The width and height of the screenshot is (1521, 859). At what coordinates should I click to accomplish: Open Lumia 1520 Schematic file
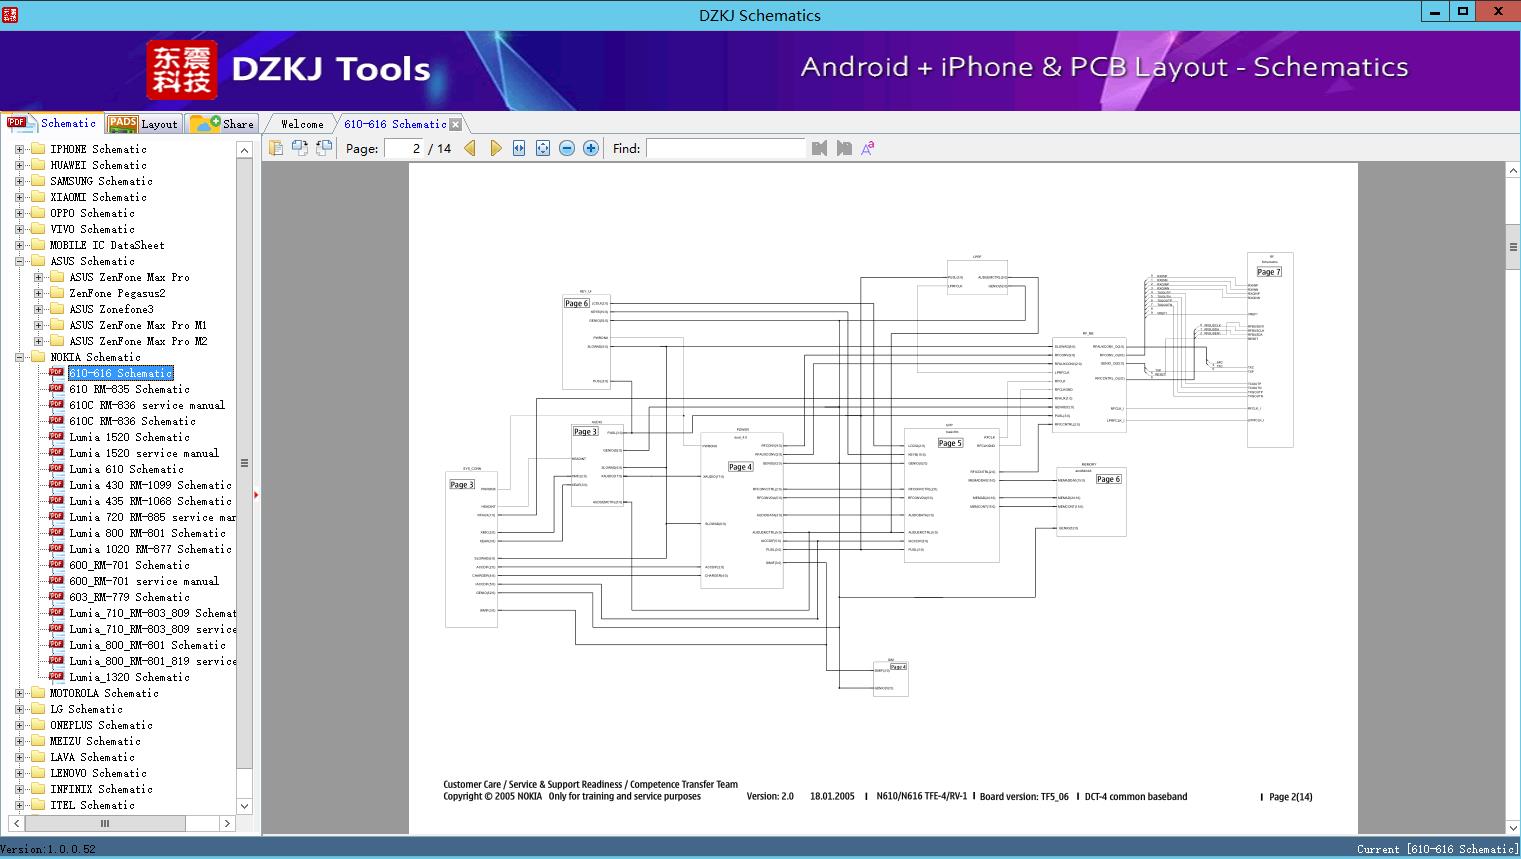click(x=129, y=437)
